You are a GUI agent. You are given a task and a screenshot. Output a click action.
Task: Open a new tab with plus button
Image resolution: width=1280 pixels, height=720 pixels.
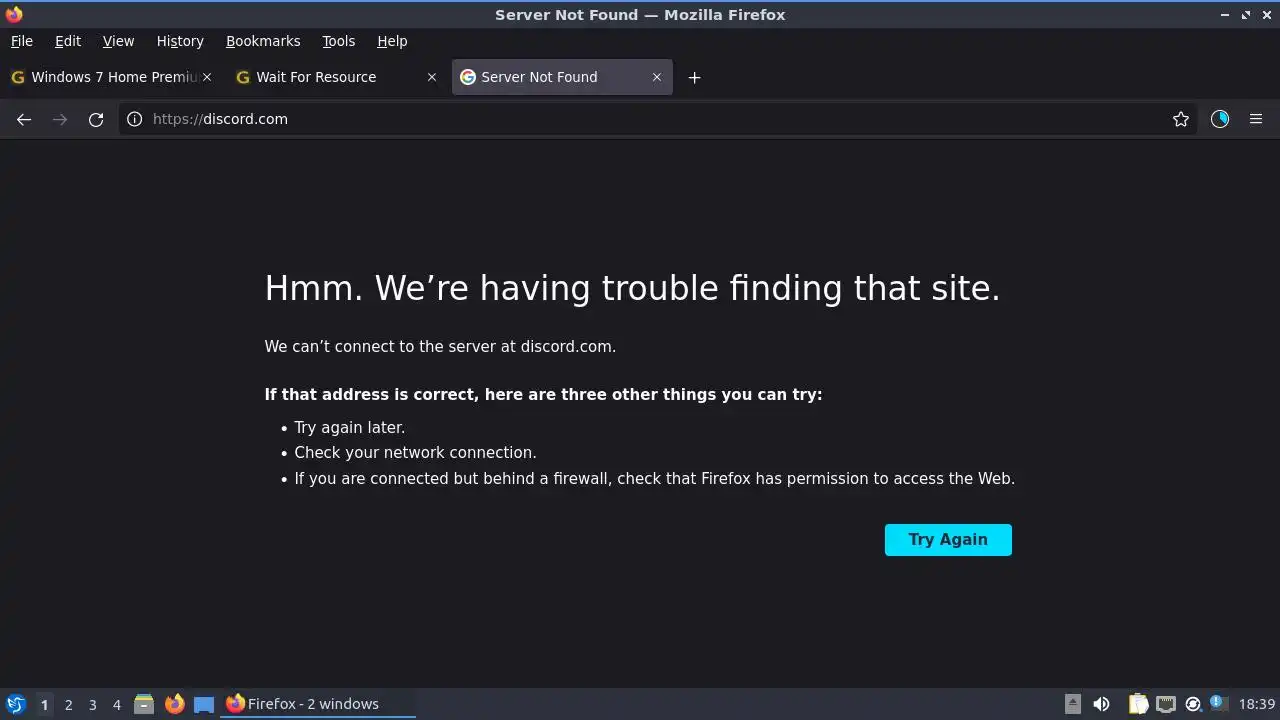click(x=694, y=77)
